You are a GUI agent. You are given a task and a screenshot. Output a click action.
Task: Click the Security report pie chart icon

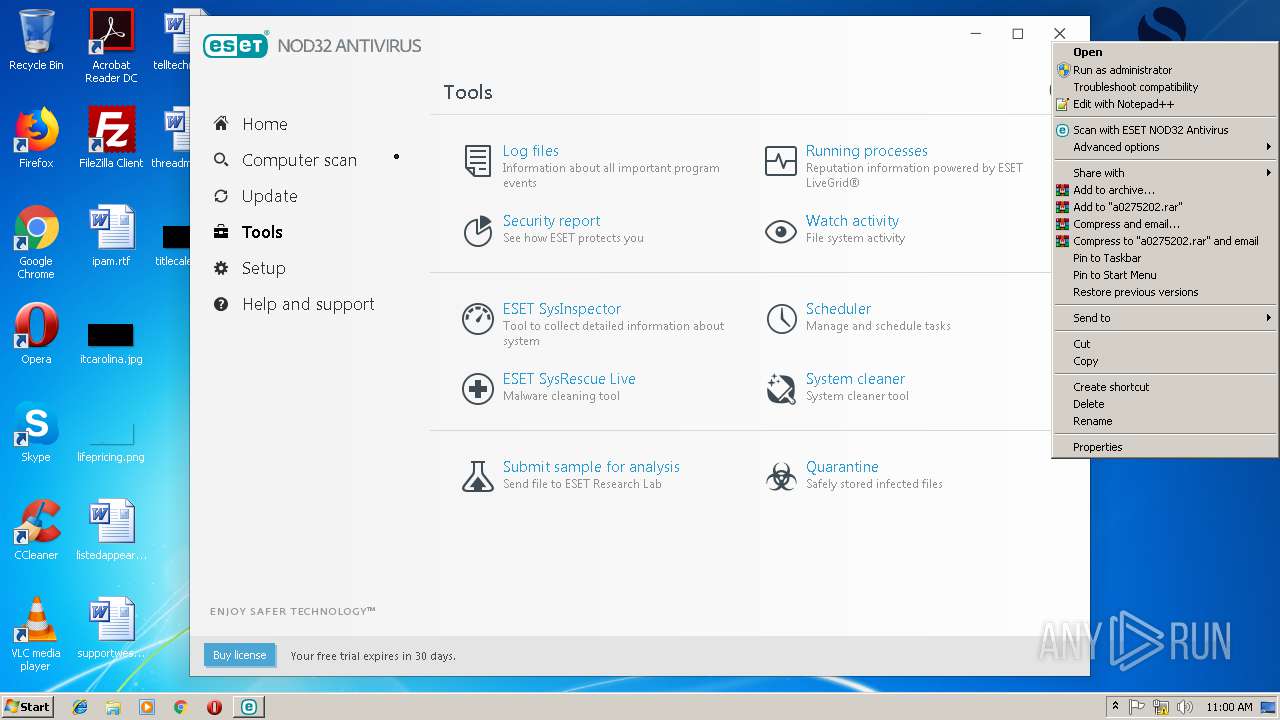[x=478, y=231]
